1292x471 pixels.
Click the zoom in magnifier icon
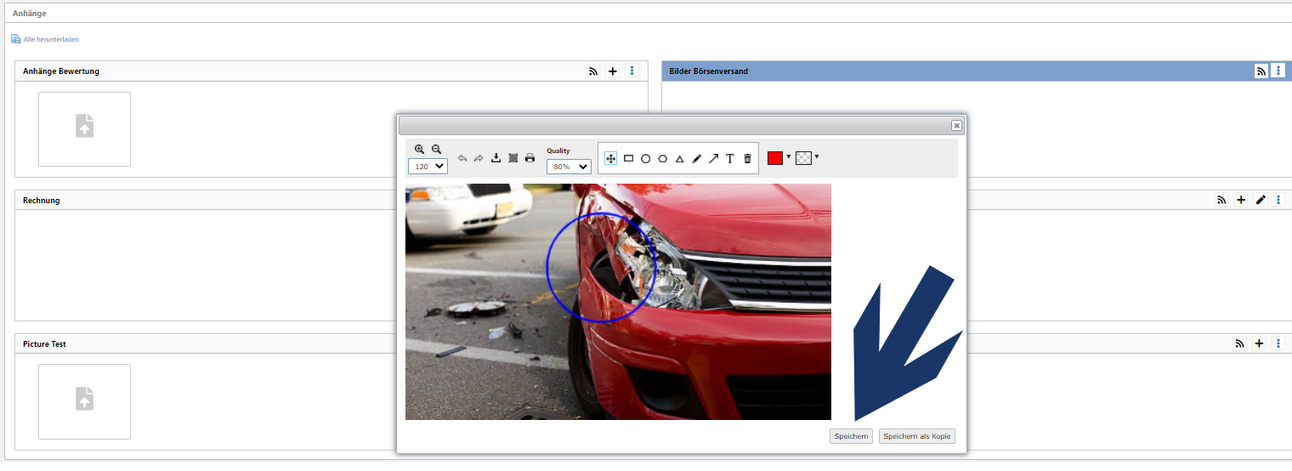click(420, 149)
